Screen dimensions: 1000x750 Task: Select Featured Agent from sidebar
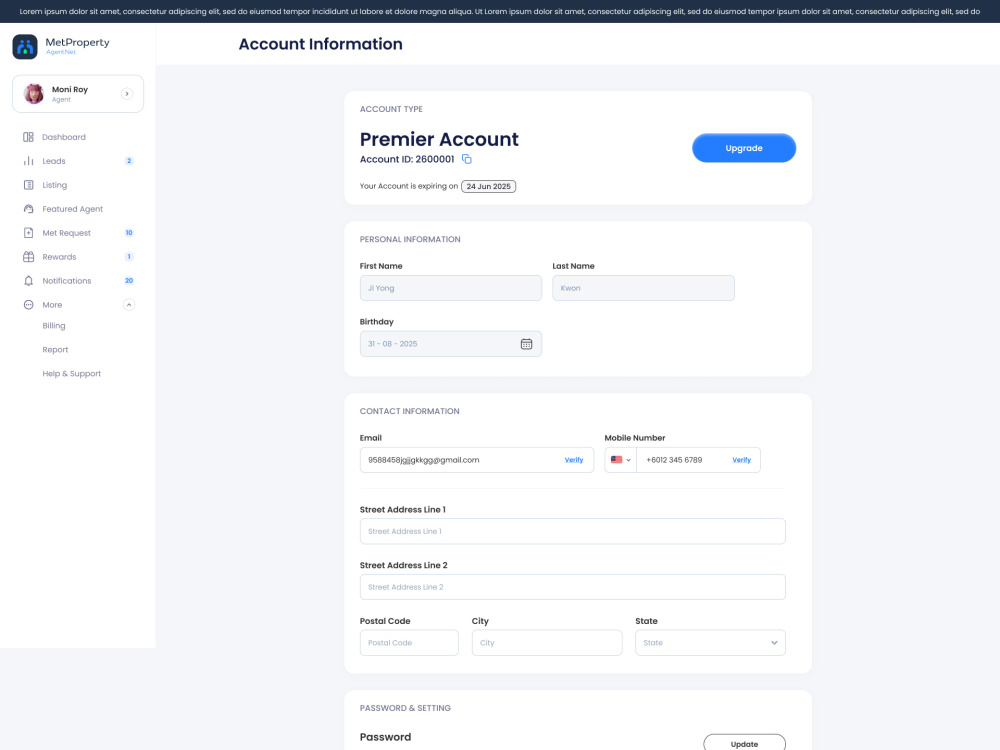pyautogui.click(x=72, y=209)
